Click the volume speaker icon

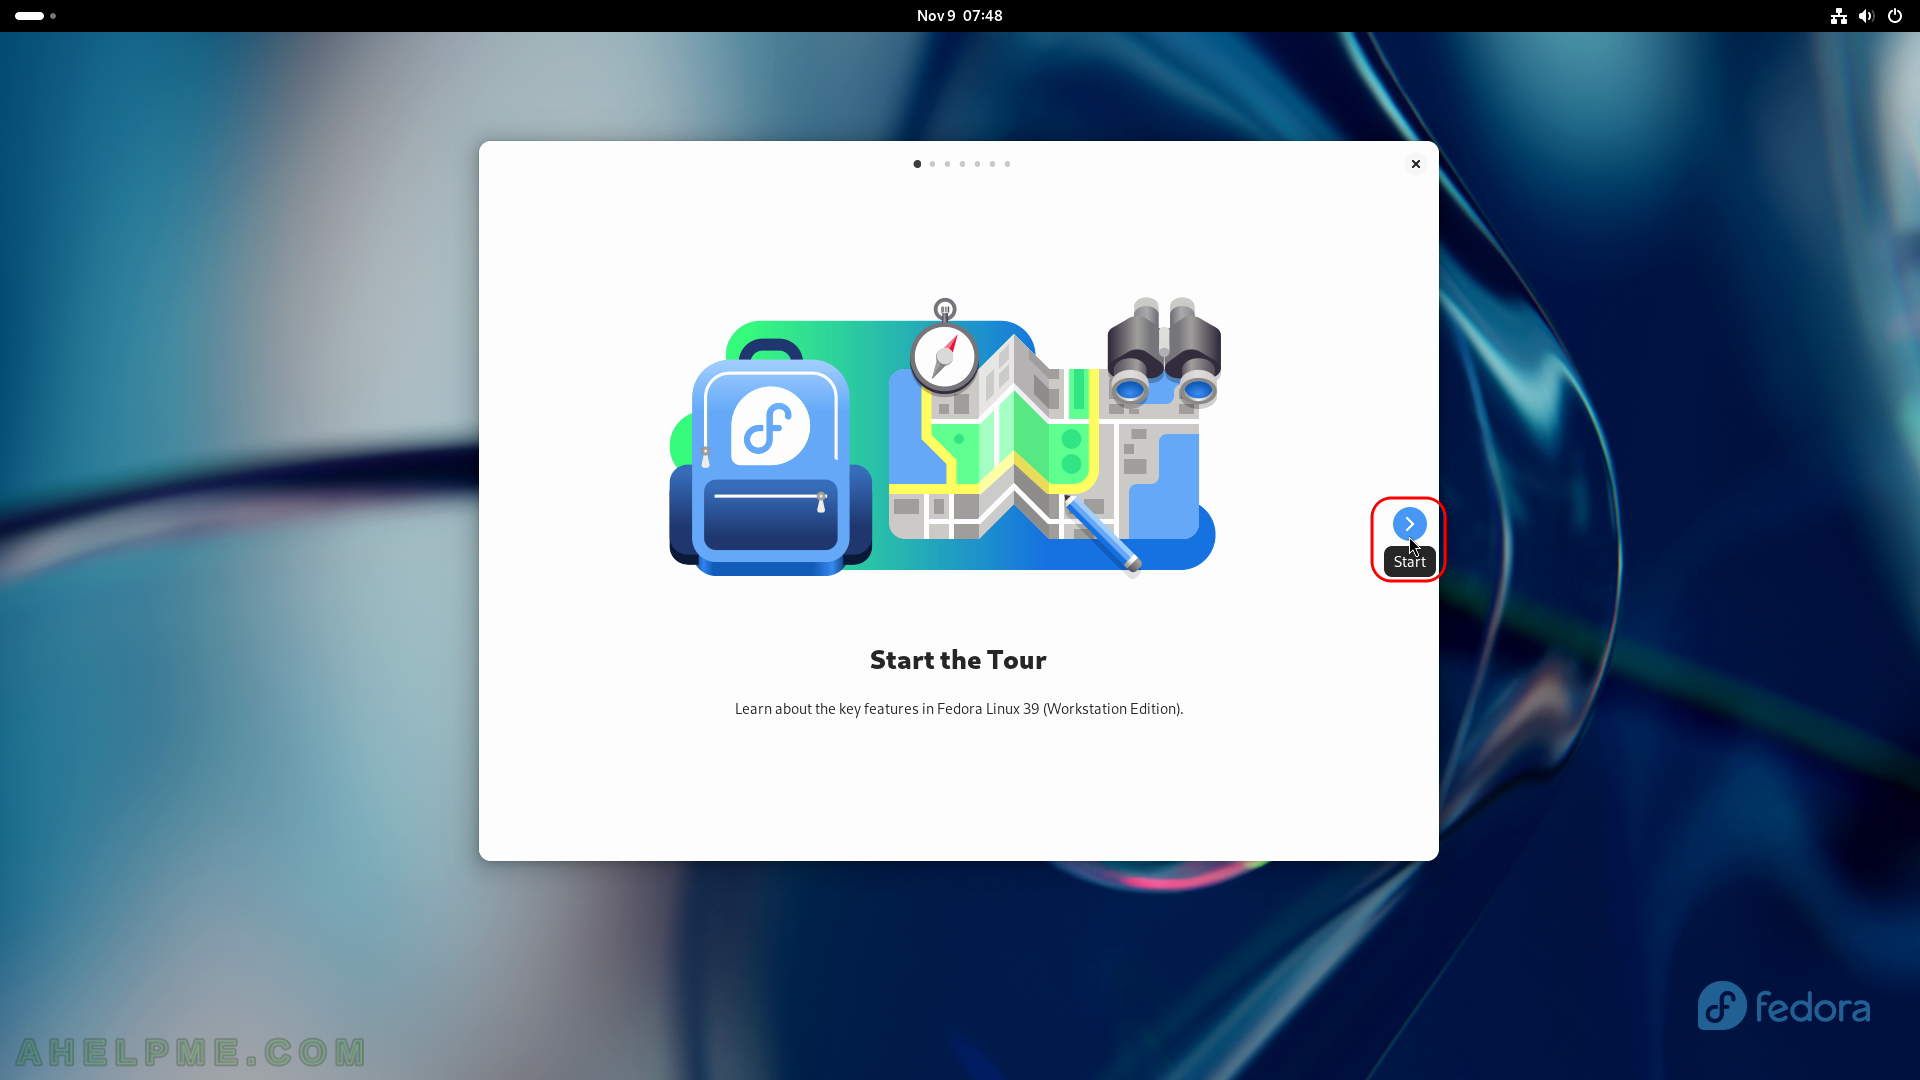1866,16
